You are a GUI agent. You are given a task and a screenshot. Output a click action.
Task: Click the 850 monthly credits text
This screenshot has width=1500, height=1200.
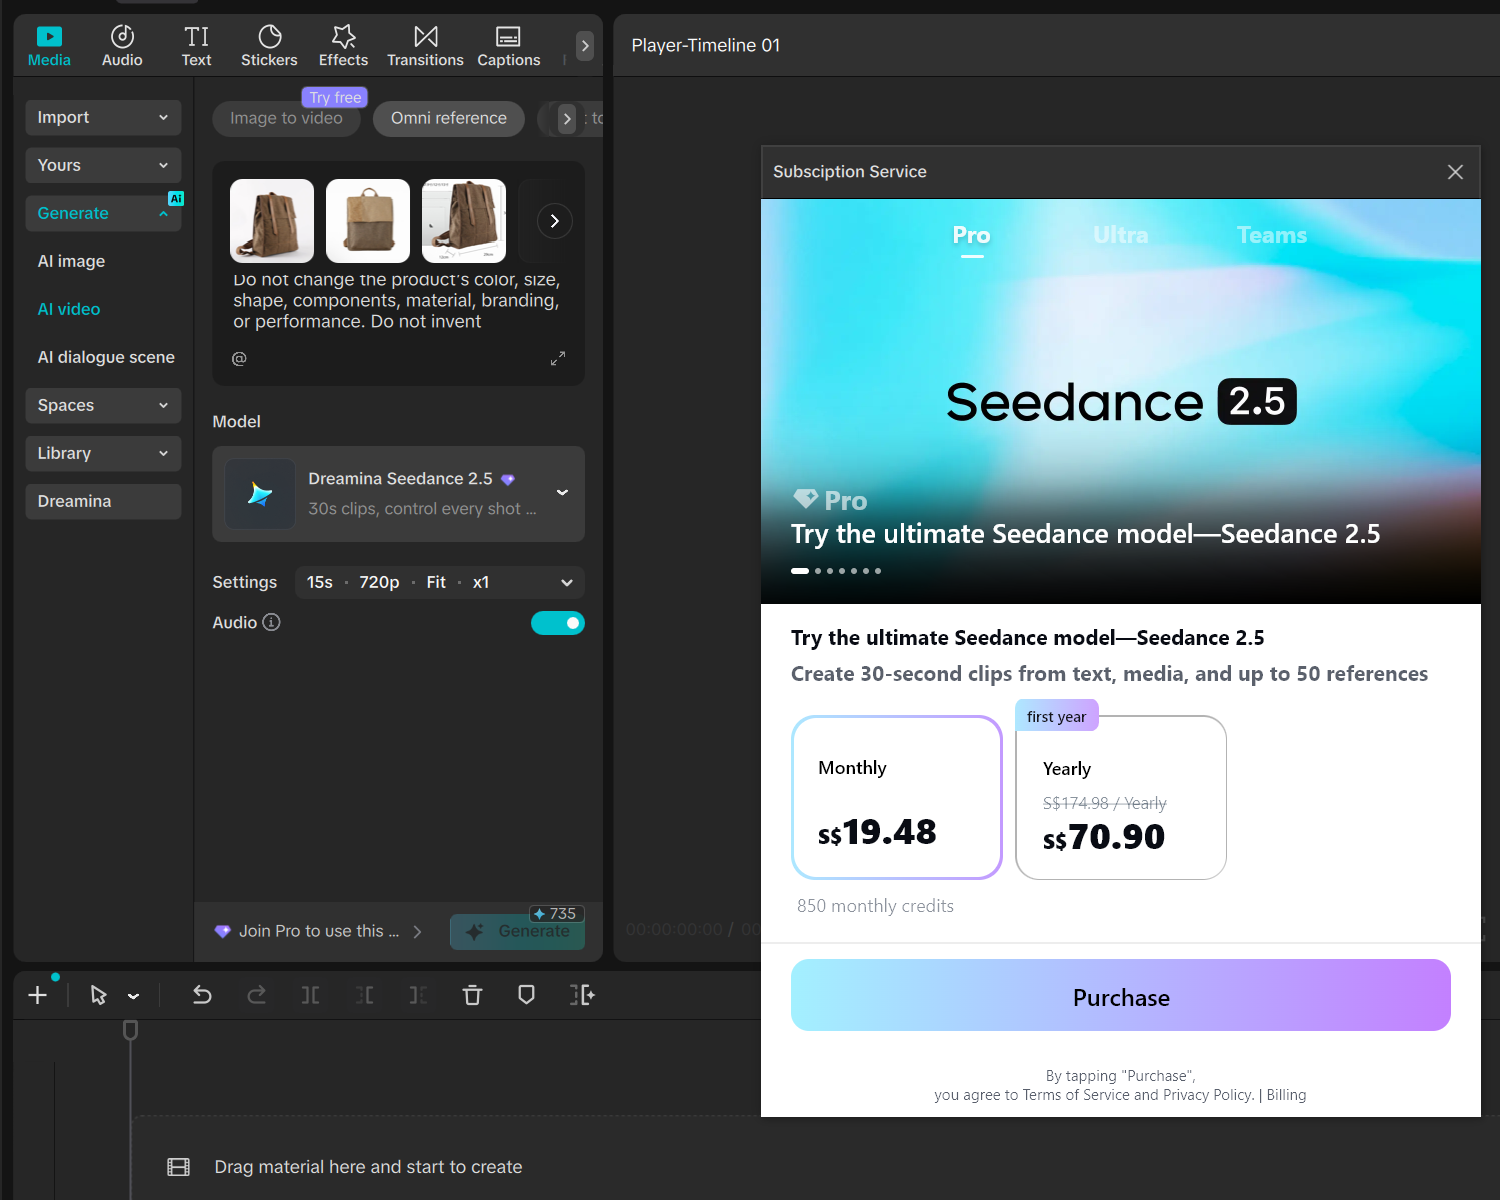(x=875, y=906)
